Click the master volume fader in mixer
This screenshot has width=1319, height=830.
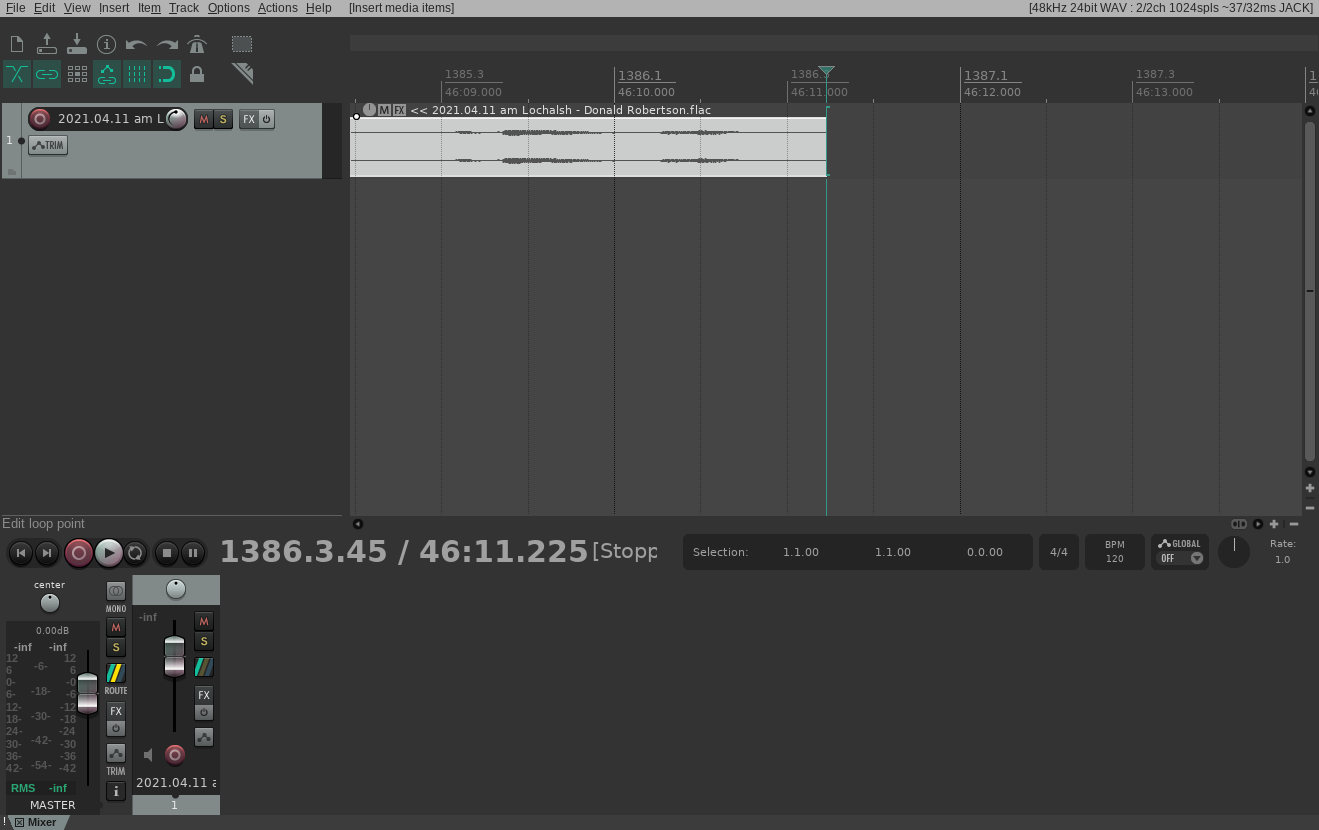pos(88,693)
